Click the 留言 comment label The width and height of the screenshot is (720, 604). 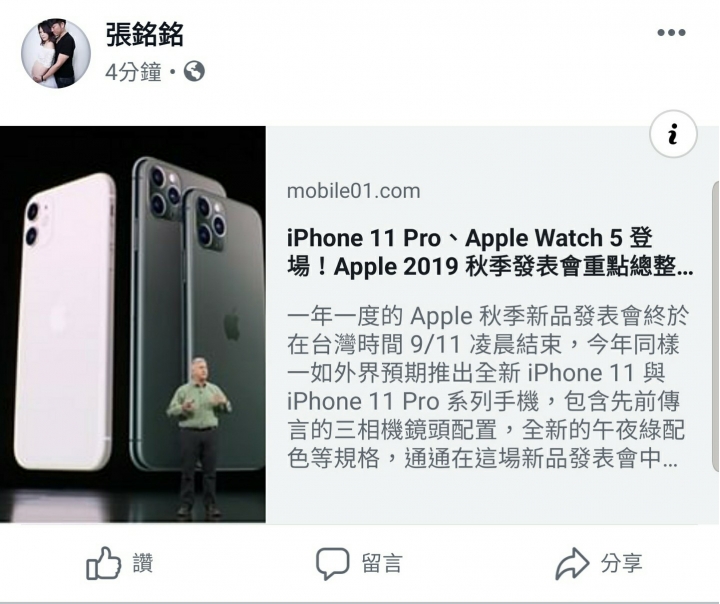coord(382,563)
